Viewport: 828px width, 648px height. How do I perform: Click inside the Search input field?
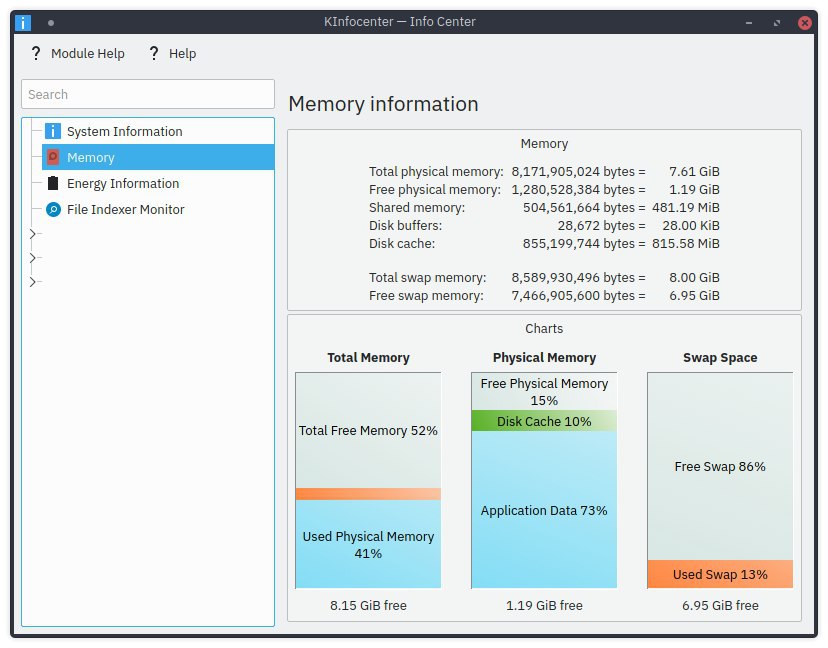pos(148,94)
